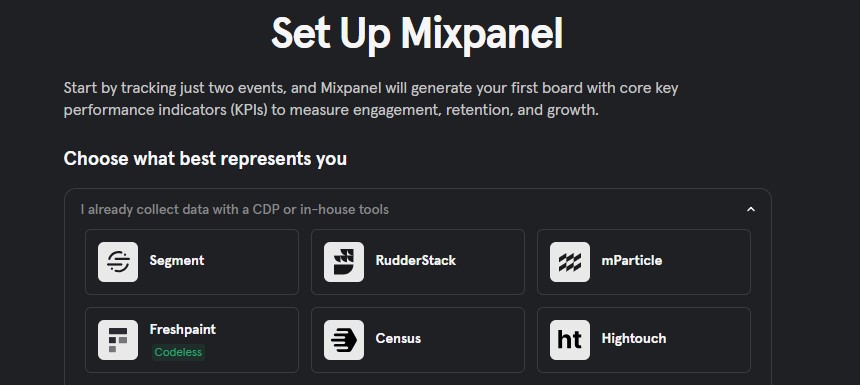Click 'I already collect data with a CDP' header
This screenshot has height=385, width=860.
[x=235, y=210]
